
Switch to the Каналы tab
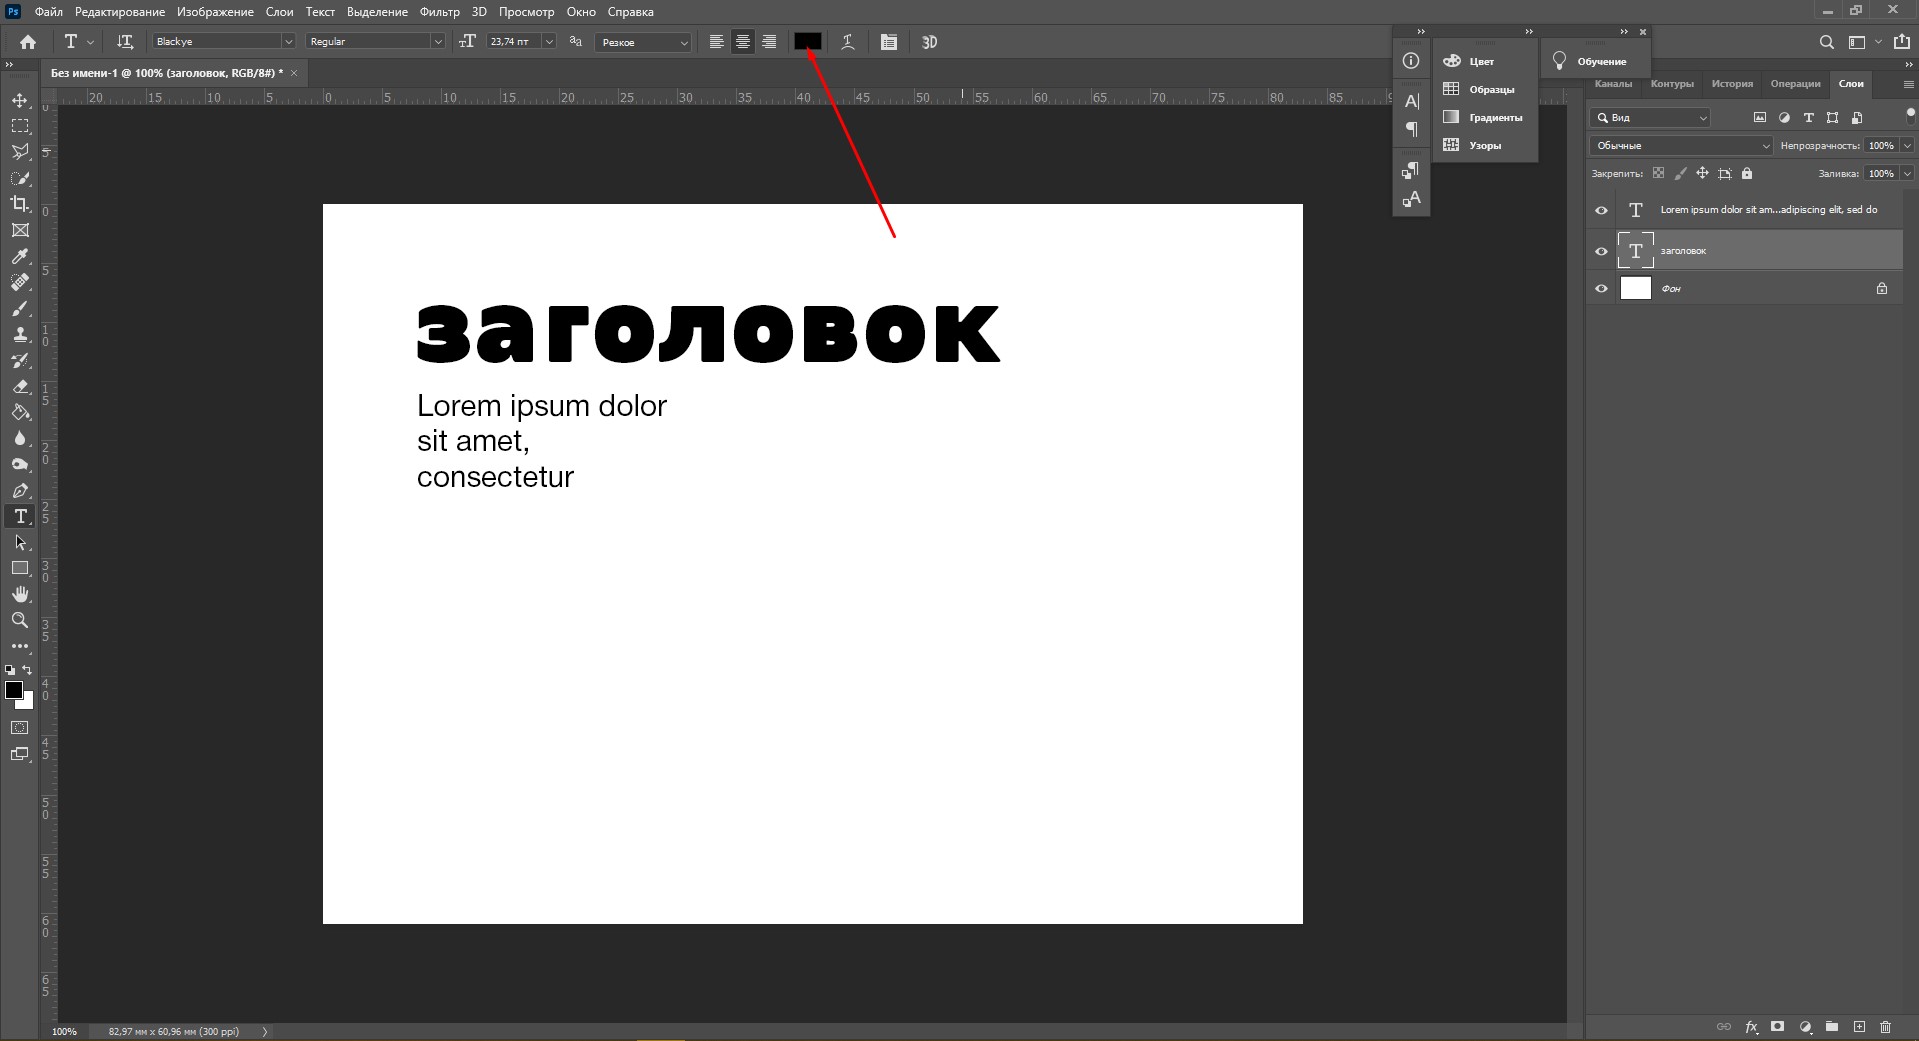point(1613,84)
